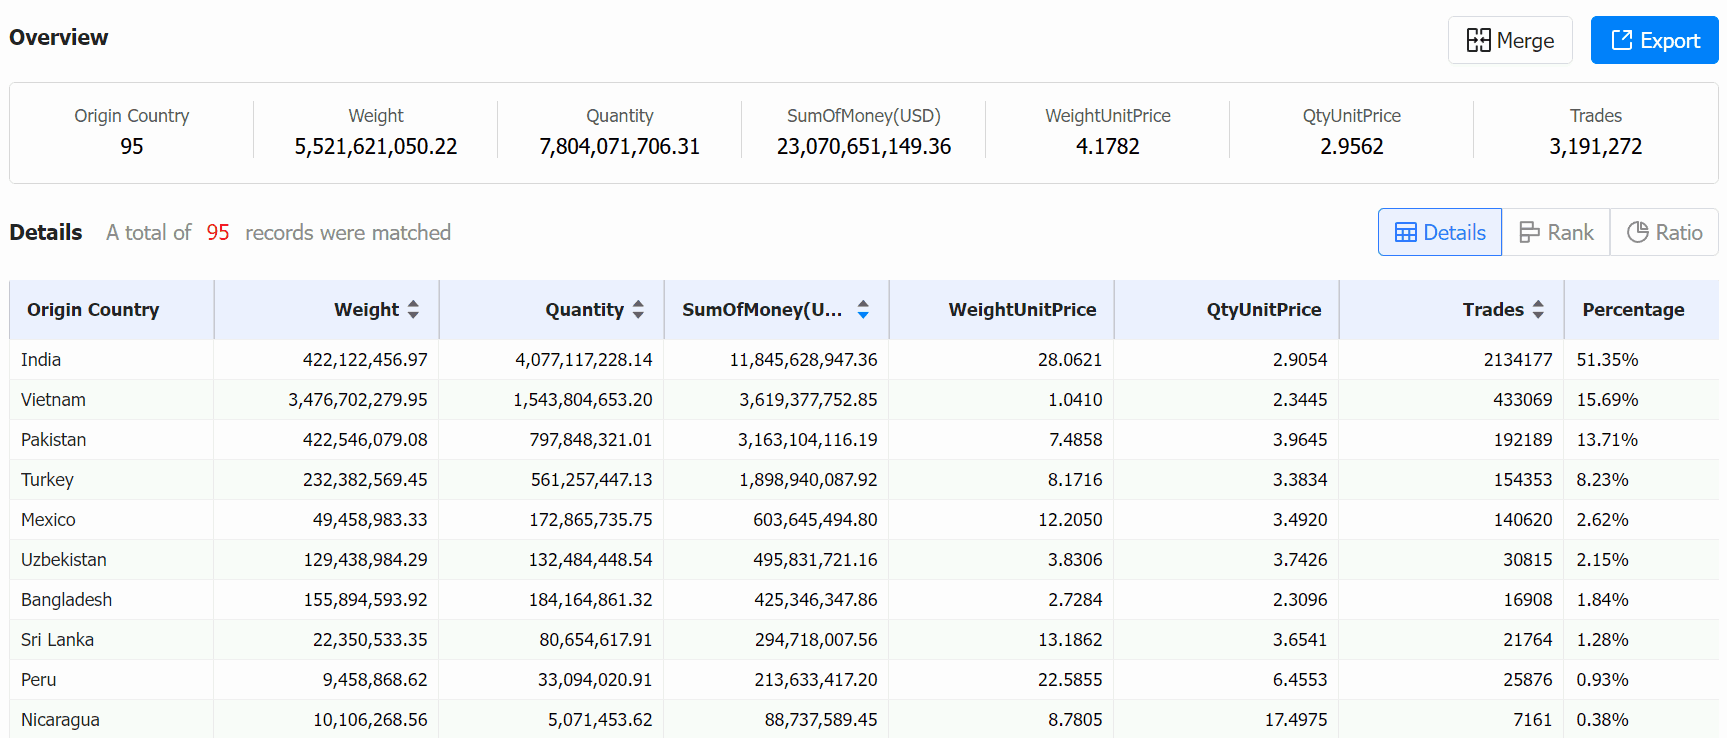Click Pakistan's trades count 192189
This screenshot has width=1727, height=738.
1523,440
